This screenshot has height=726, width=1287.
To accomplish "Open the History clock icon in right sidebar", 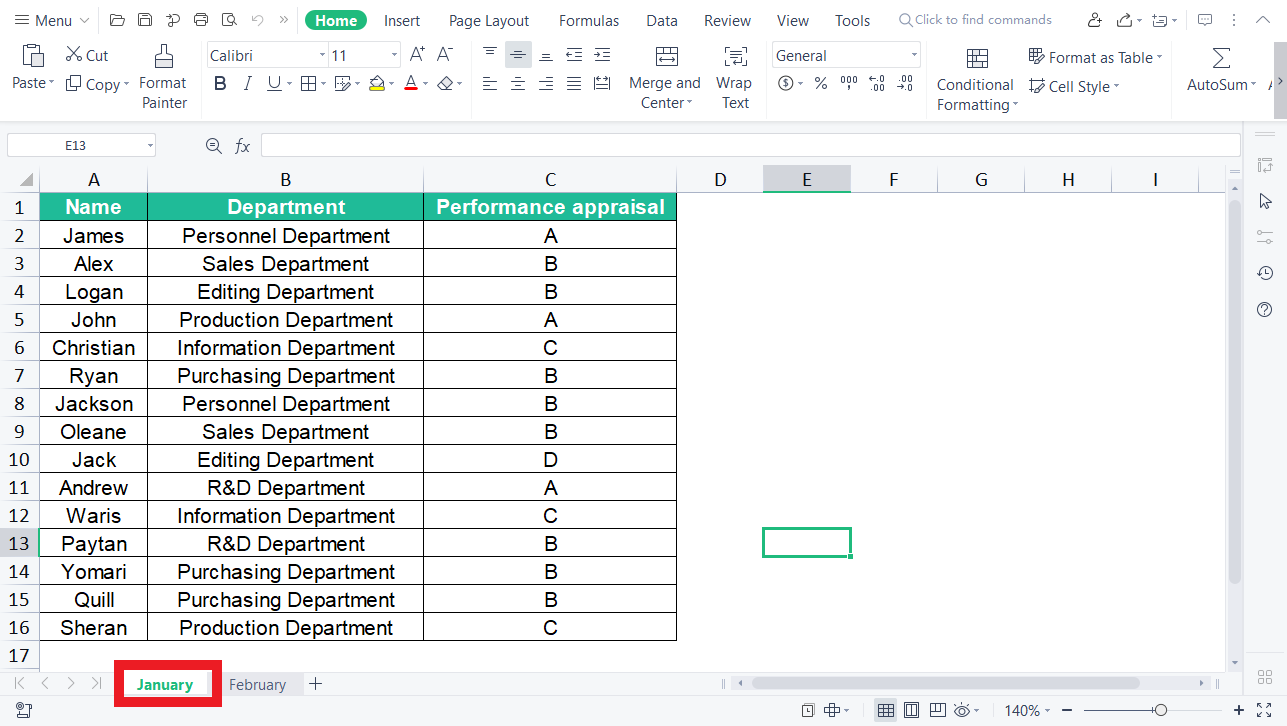I will click(x=1265, y=273).
